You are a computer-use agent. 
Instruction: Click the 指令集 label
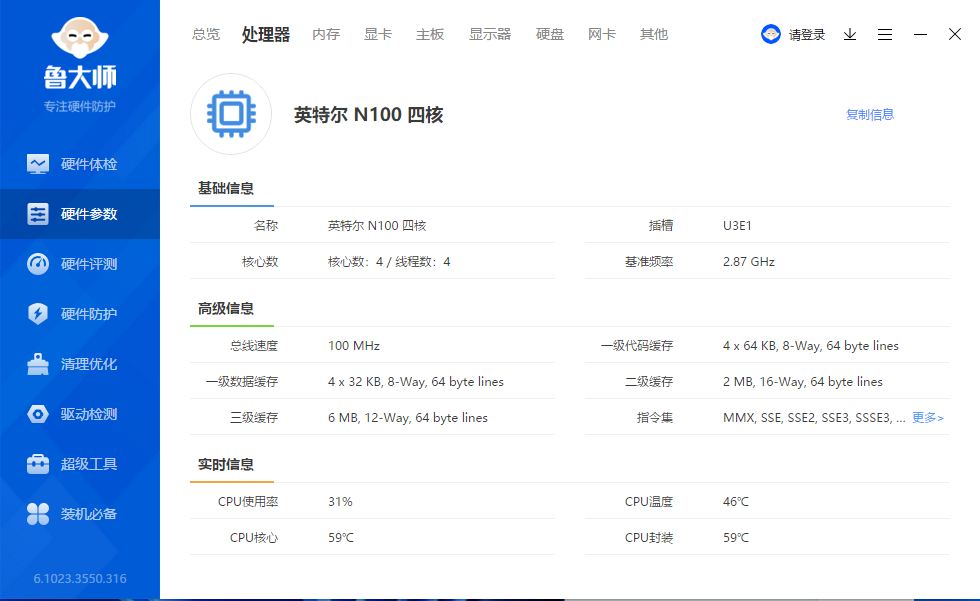[654, 417]
